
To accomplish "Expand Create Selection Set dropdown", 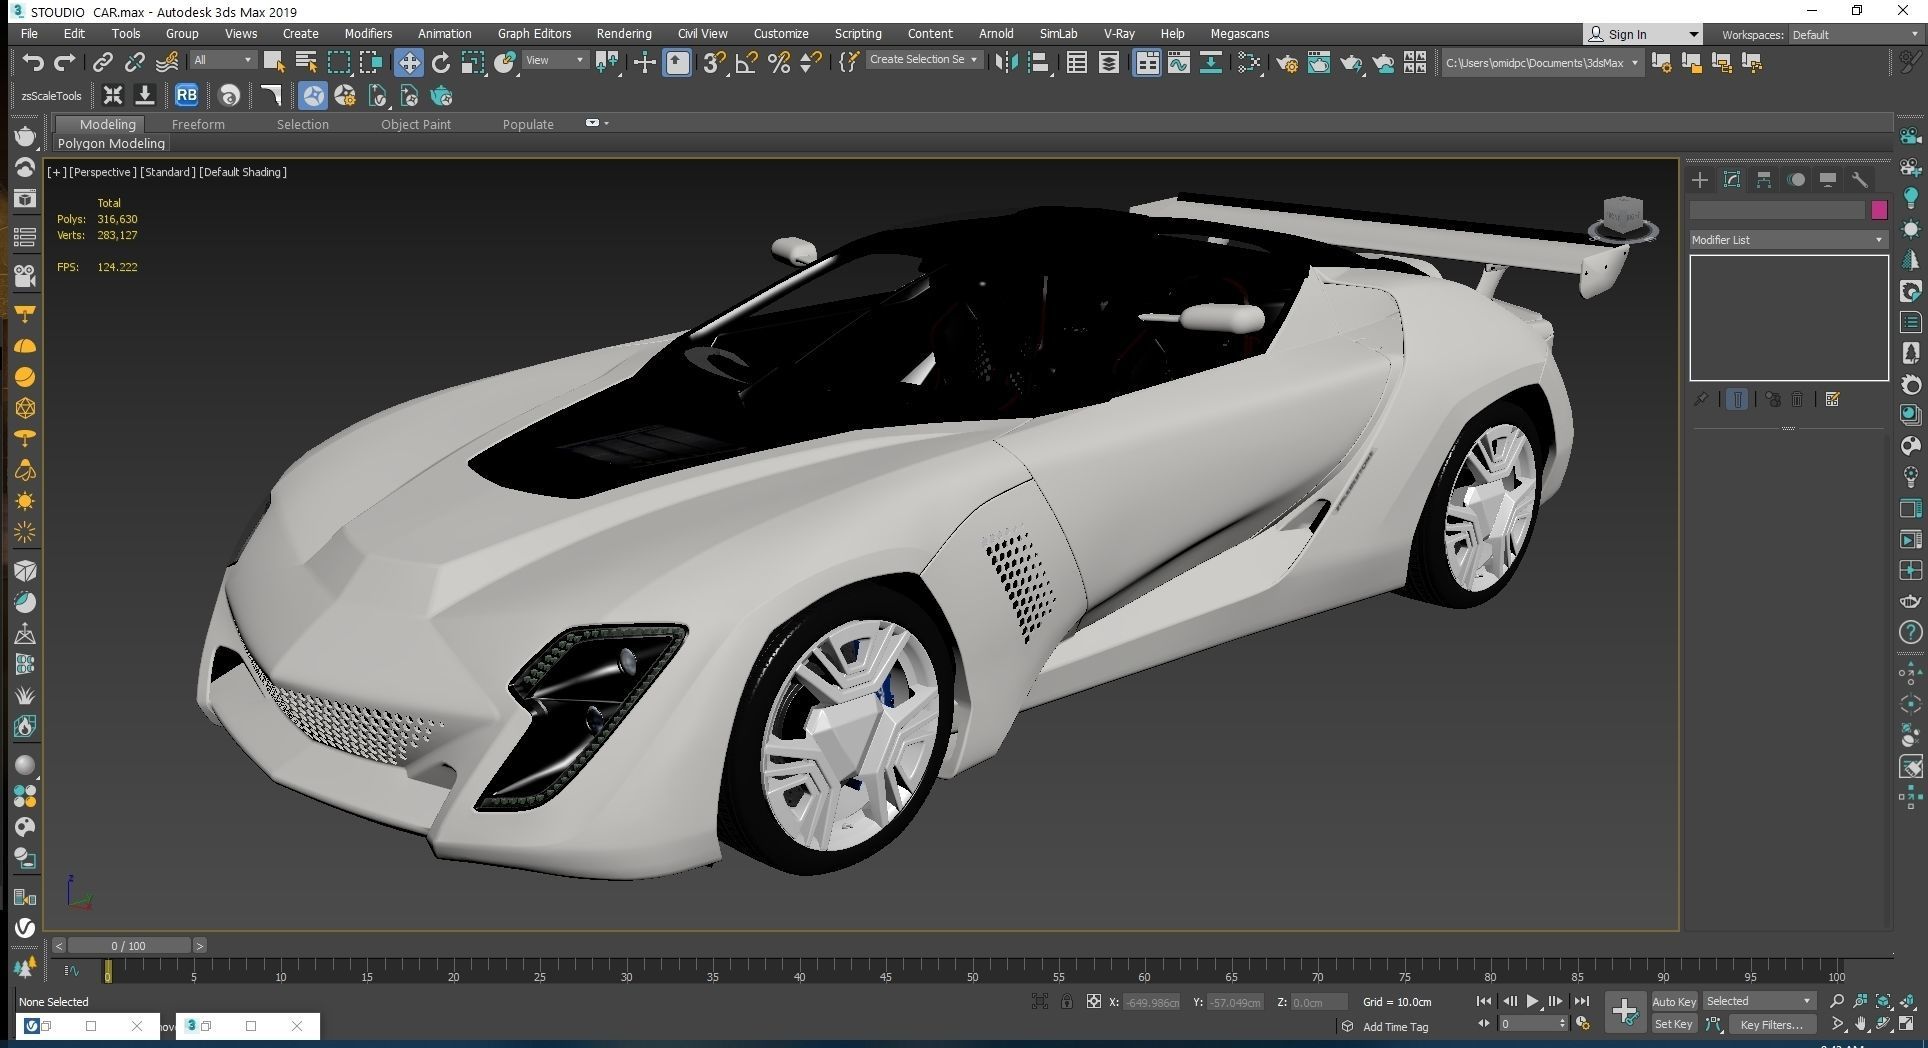I will coord(923,60).
